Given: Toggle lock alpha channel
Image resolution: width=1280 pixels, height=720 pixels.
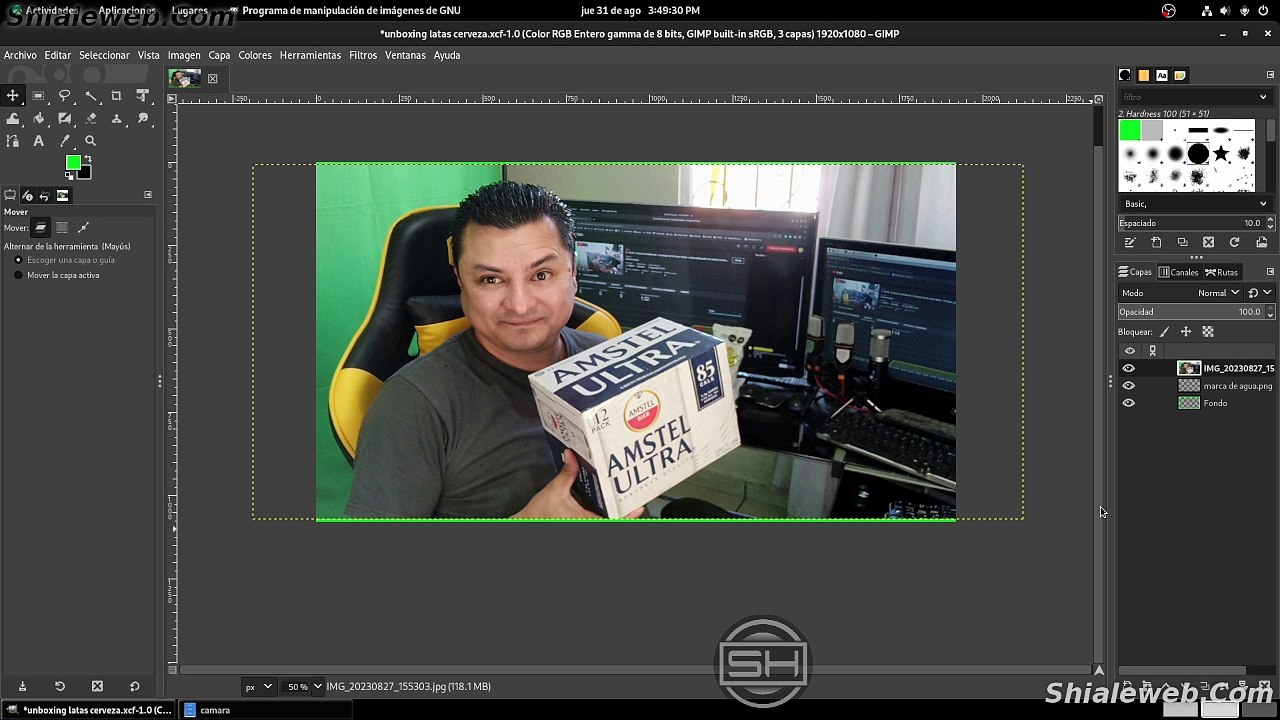Looking at the screenshot, I should click(x=1208, y=332).
